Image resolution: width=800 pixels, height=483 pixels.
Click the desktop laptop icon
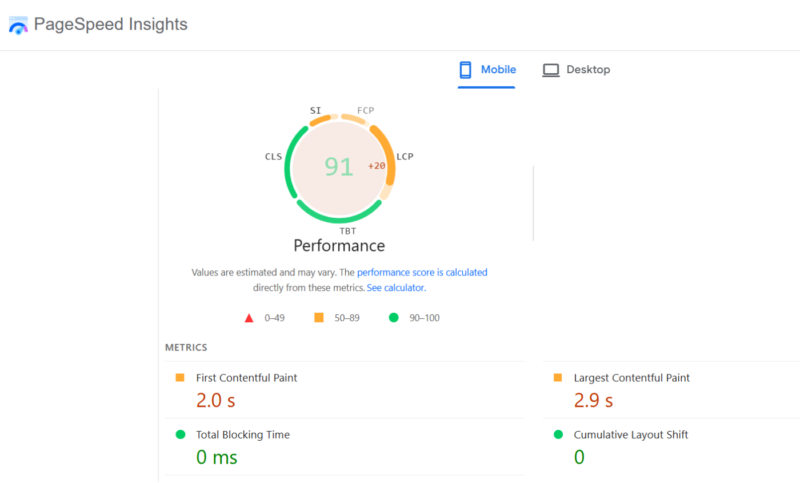[551, 70]
